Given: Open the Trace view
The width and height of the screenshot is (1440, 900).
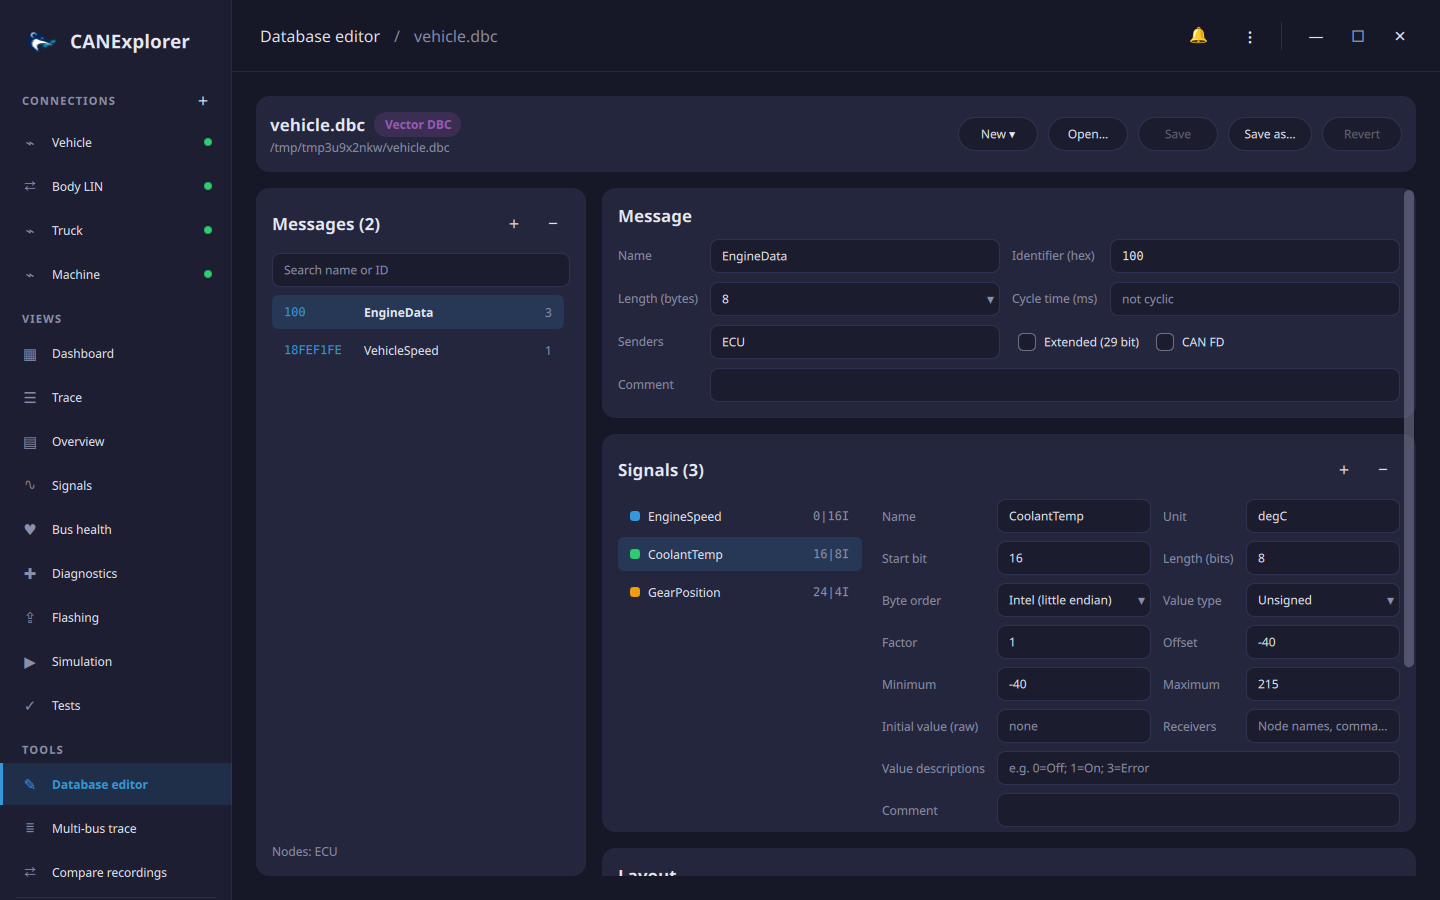Looking at the screenshot, I should pos(116,398).
